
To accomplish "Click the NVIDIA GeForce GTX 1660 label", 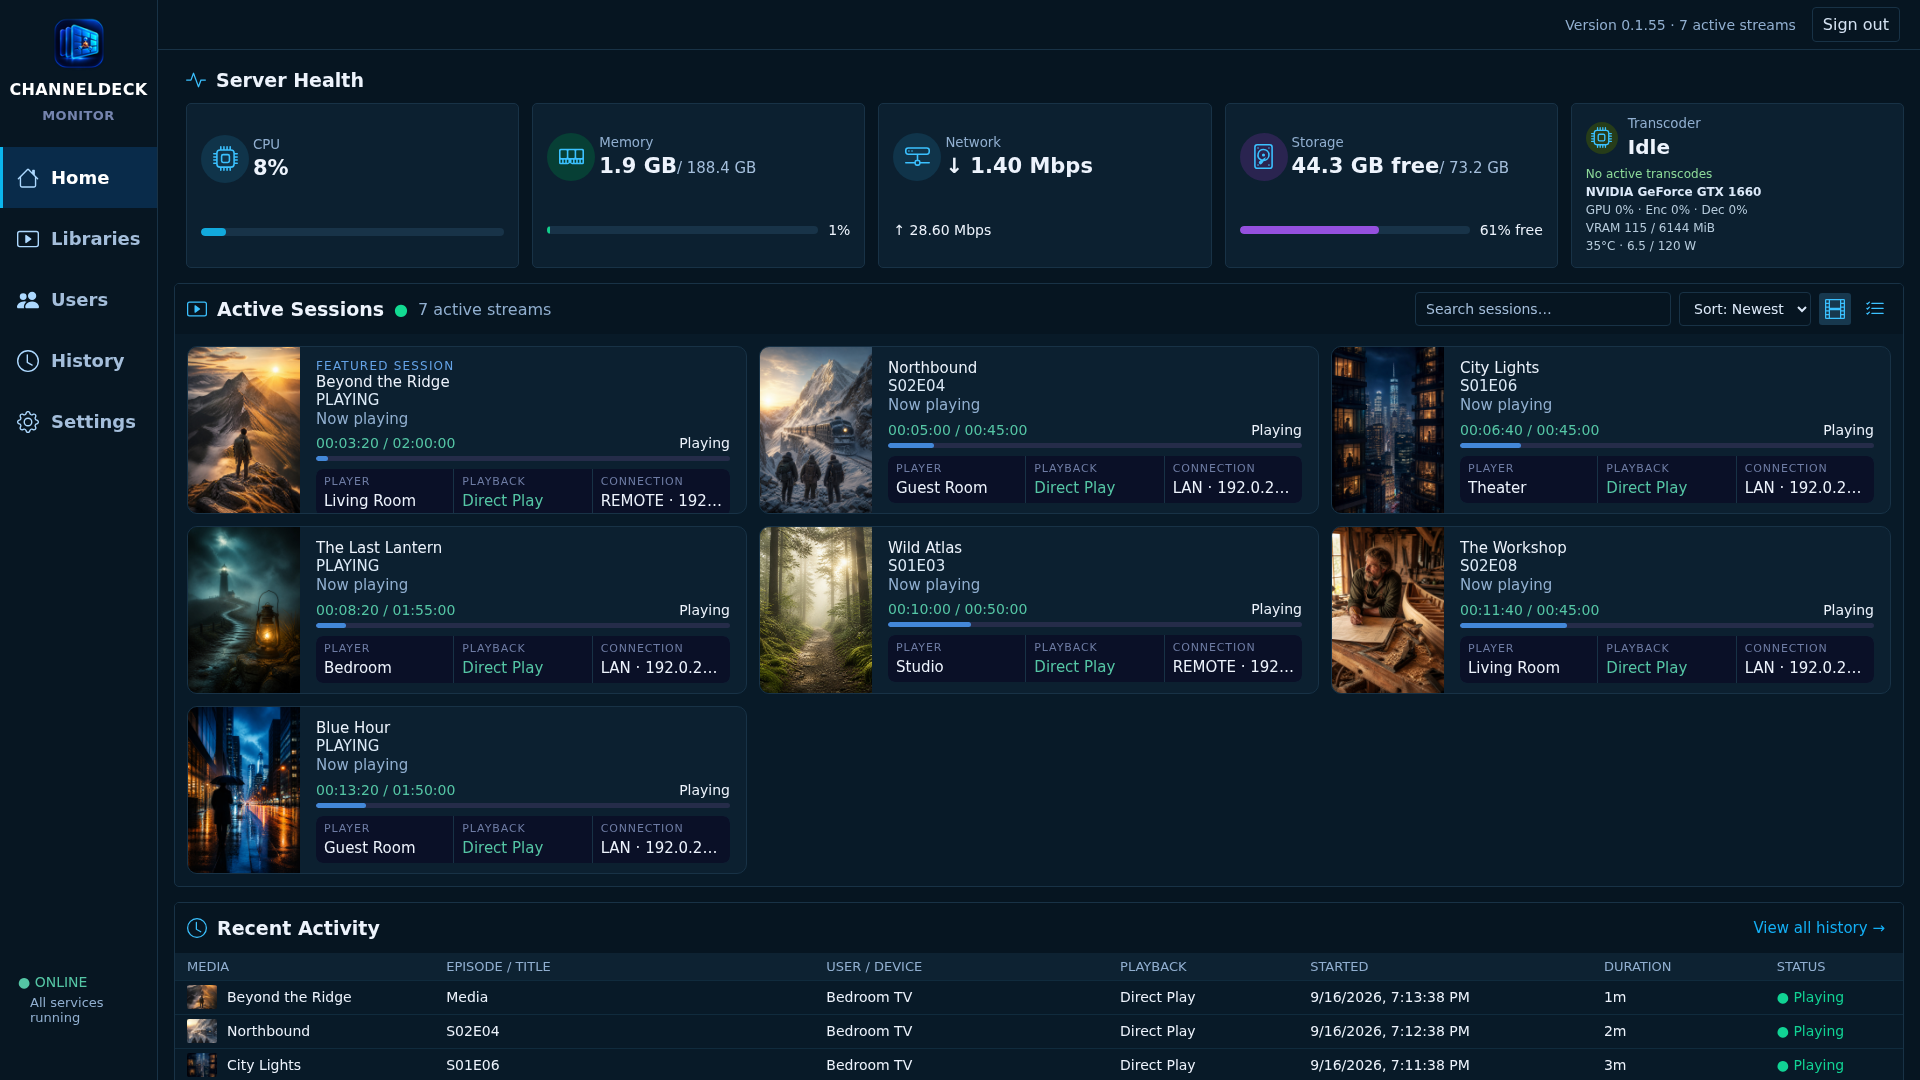I will tap(1673, 192).
